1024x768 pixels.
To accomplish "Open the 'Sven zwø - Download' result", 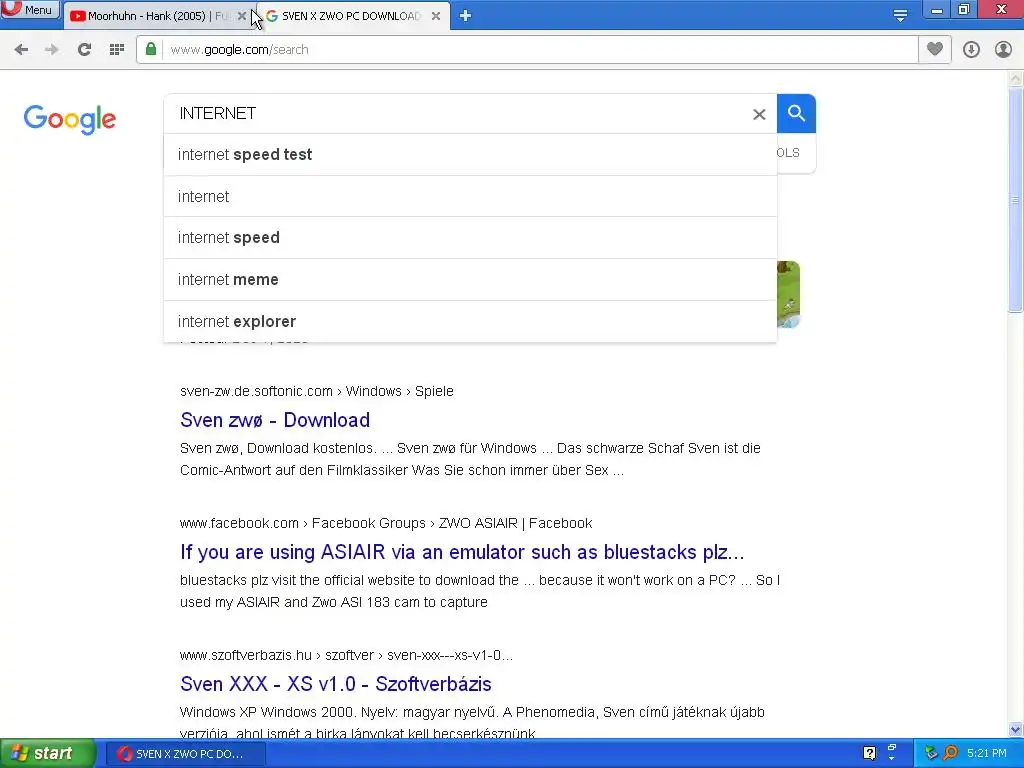I will pyautogui.click(x=275, y=420).
